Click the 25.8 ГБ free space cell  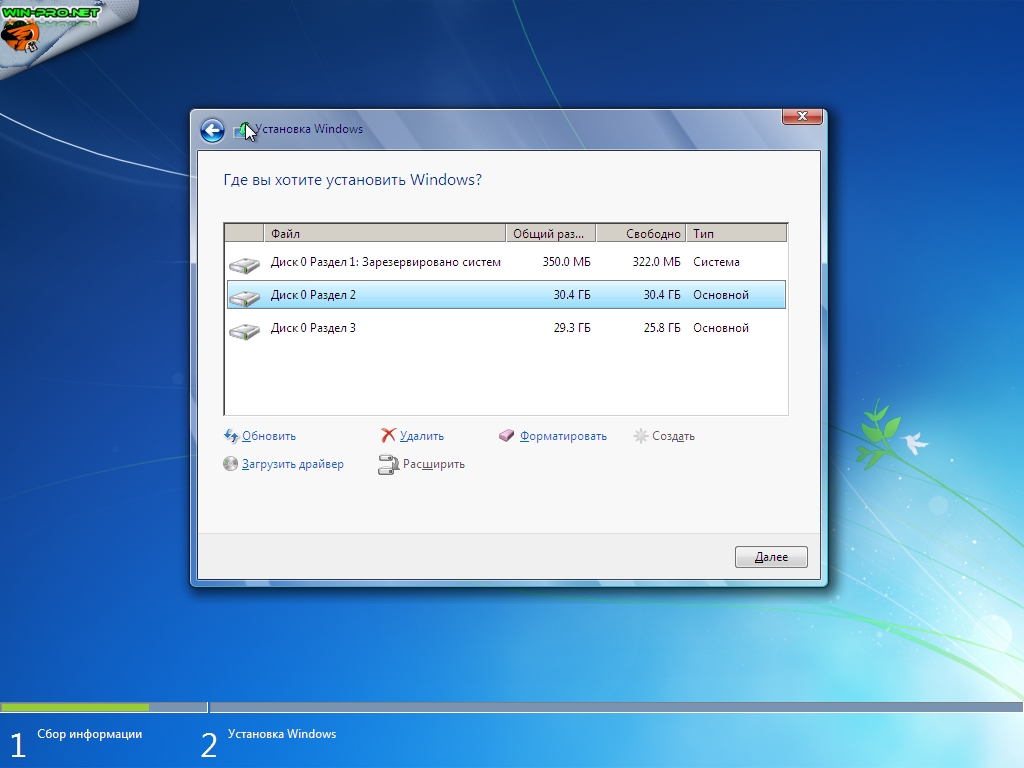point(662,328)
